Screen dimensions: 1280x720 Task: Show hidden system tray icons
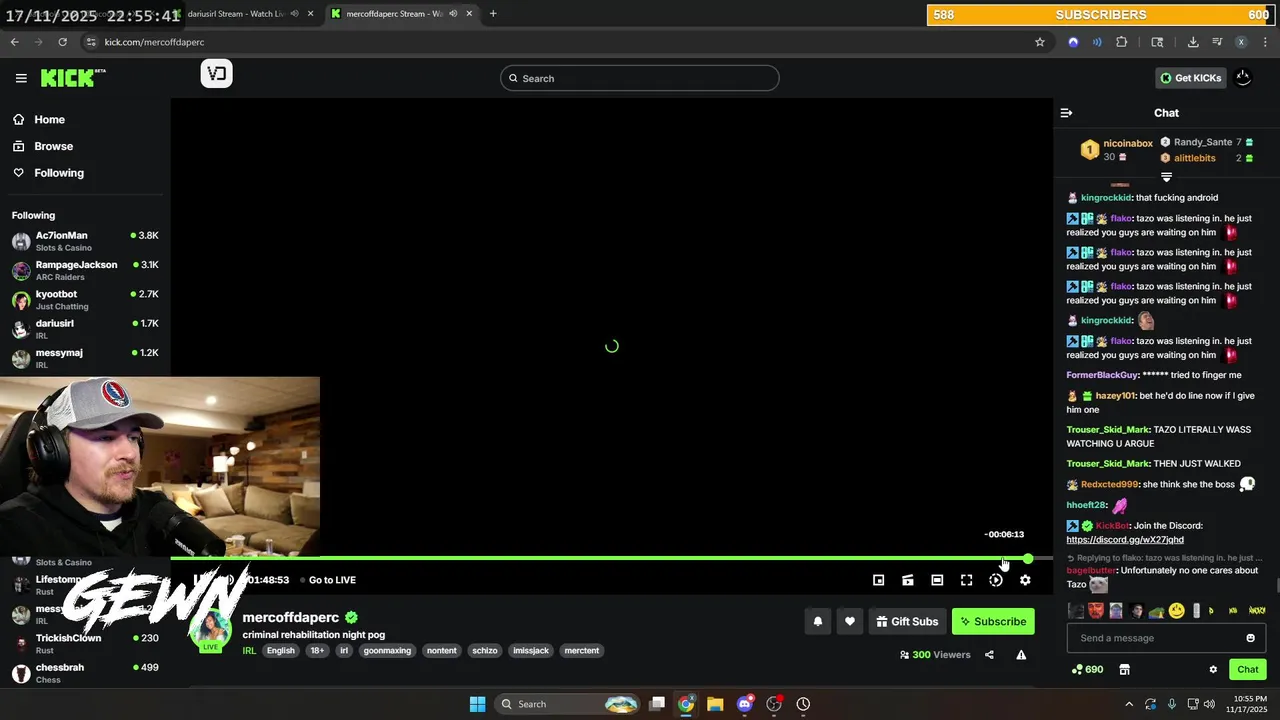[1129, 704]
